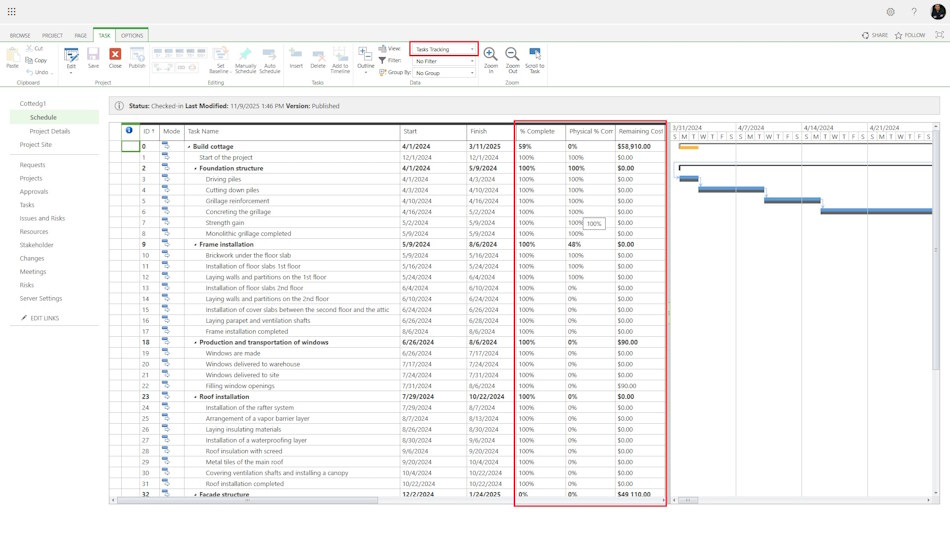The height and width of the screenshot is (534, 950).
Task: Click the red Close project icon
Action: (115, 54)
